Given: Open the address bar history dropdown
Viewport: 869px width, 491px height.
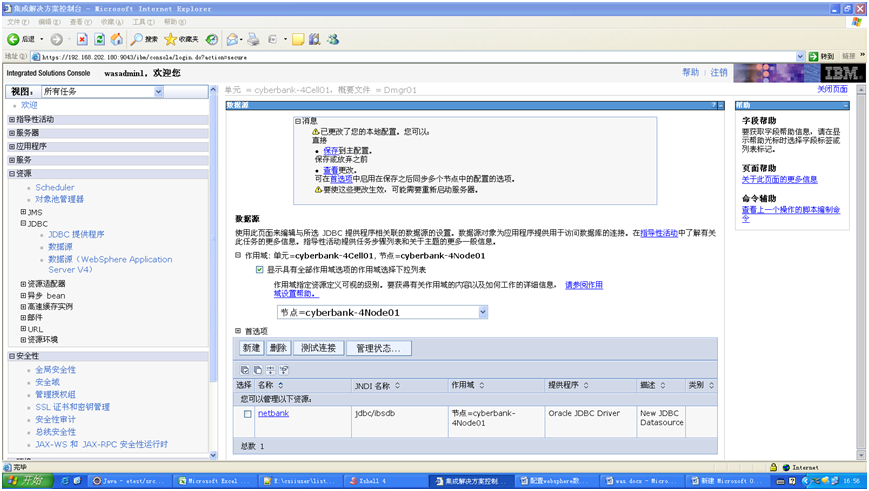Looking at the screenshot, I should [800, 57].
